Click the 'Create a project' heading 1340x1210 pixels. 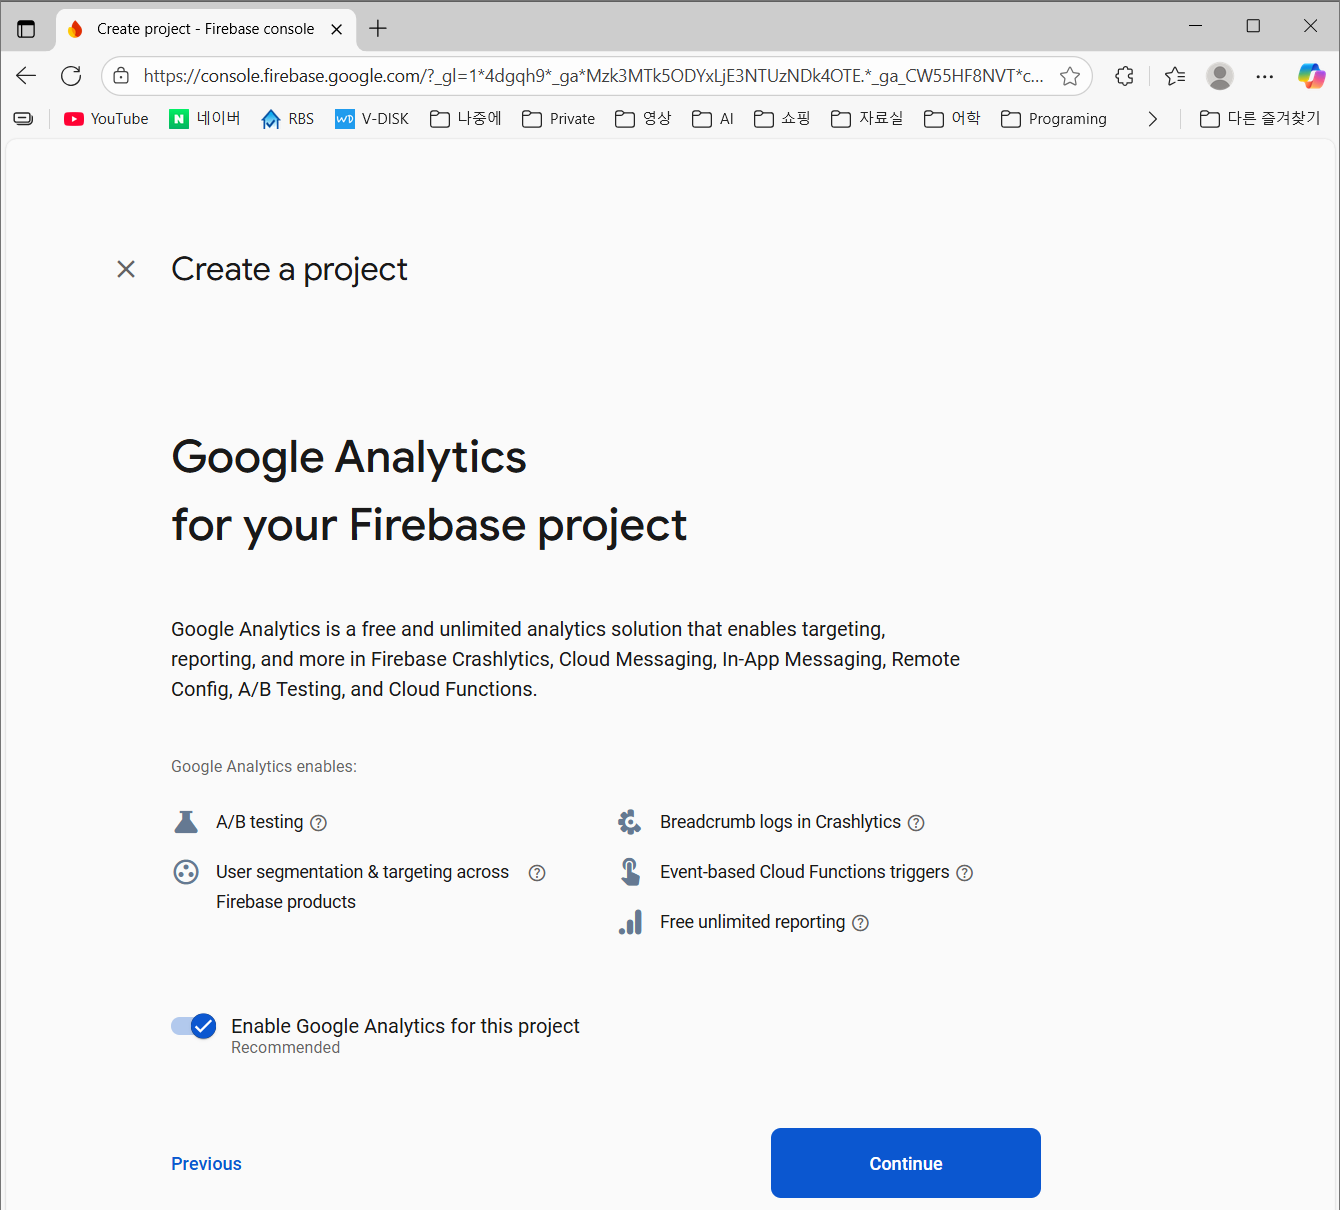click(x=290, y=270)
